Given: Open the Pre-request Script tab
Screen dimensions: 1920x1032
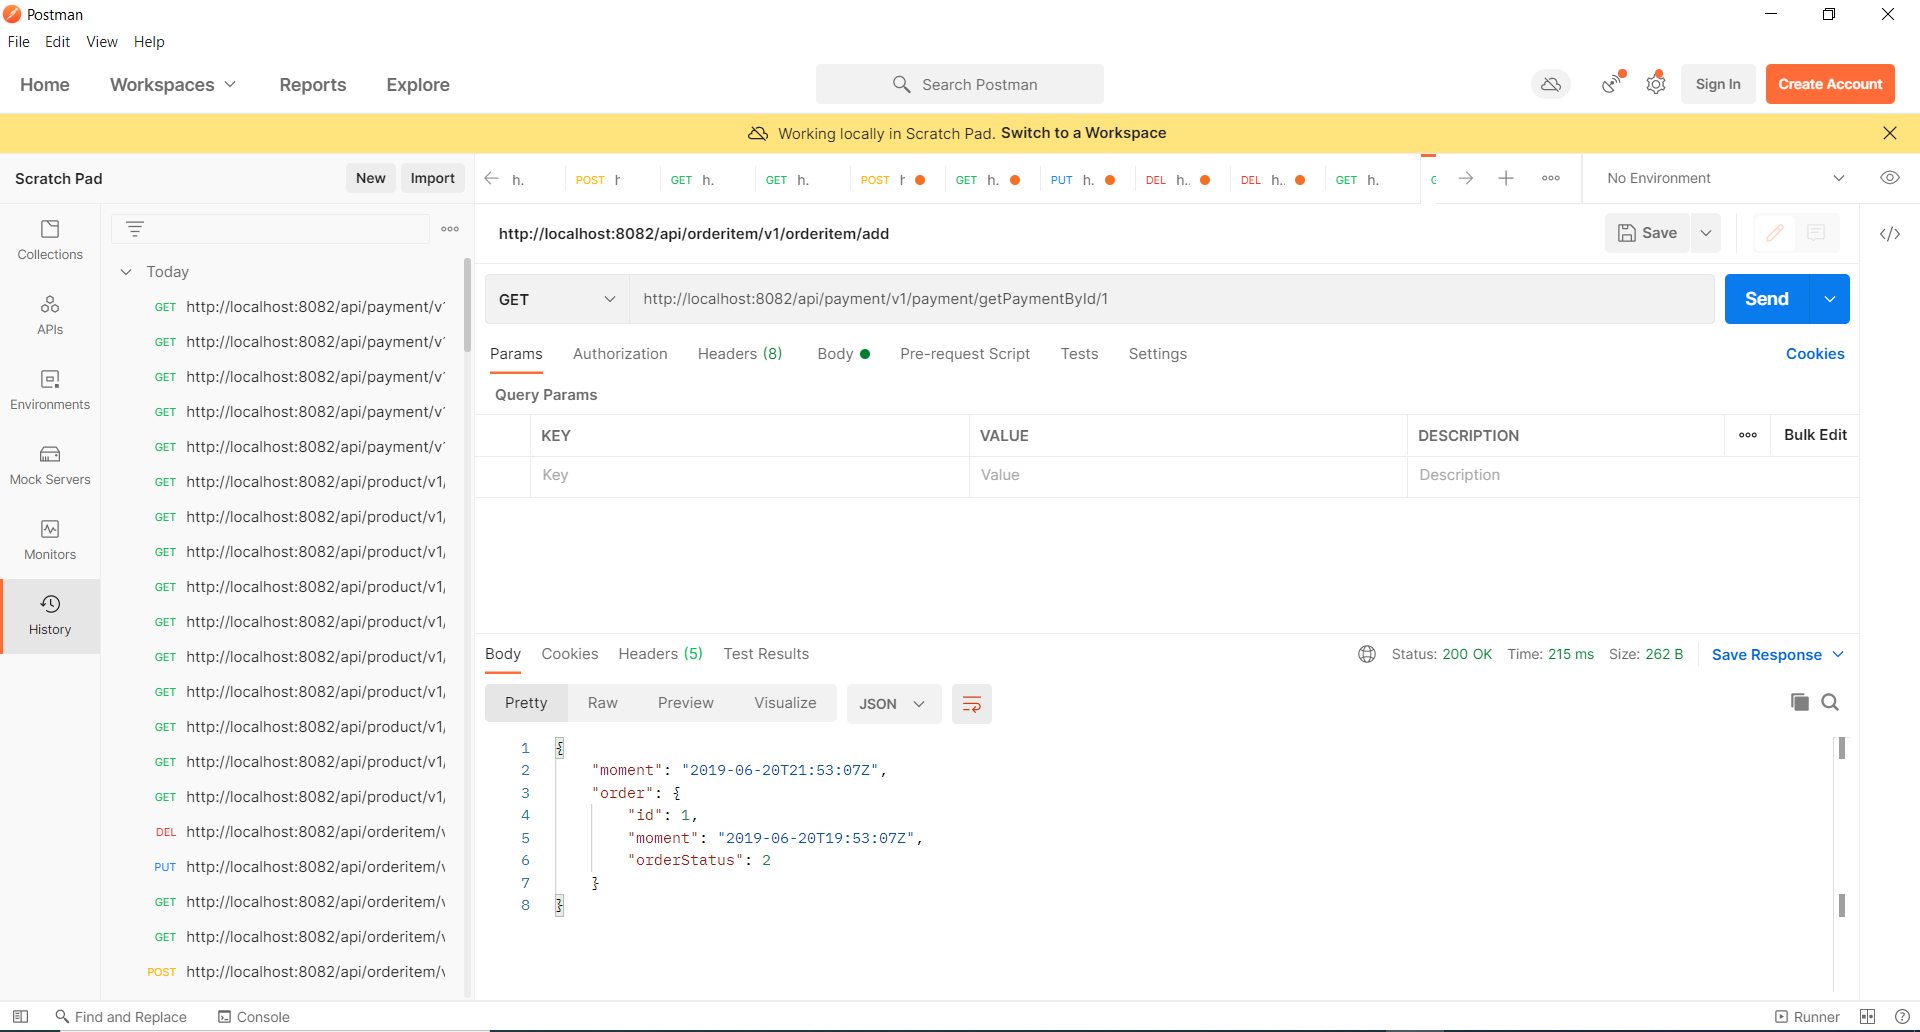Looking at the screenshot, I should pyautogui.click(x=965, y=354).
